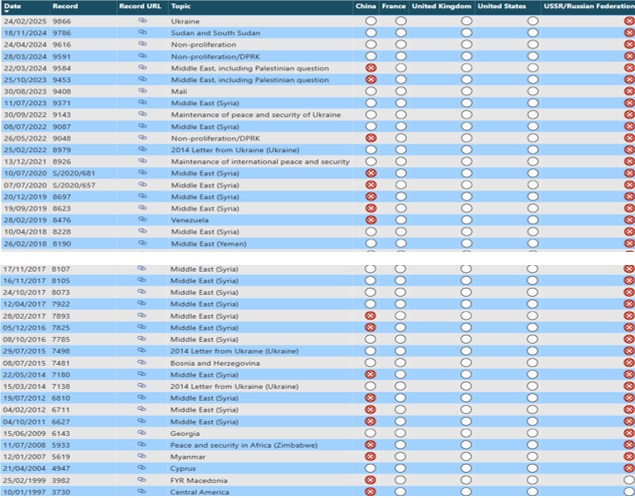Click the China column header
Viewport: 635px width, 498px height.
(366, 6)
